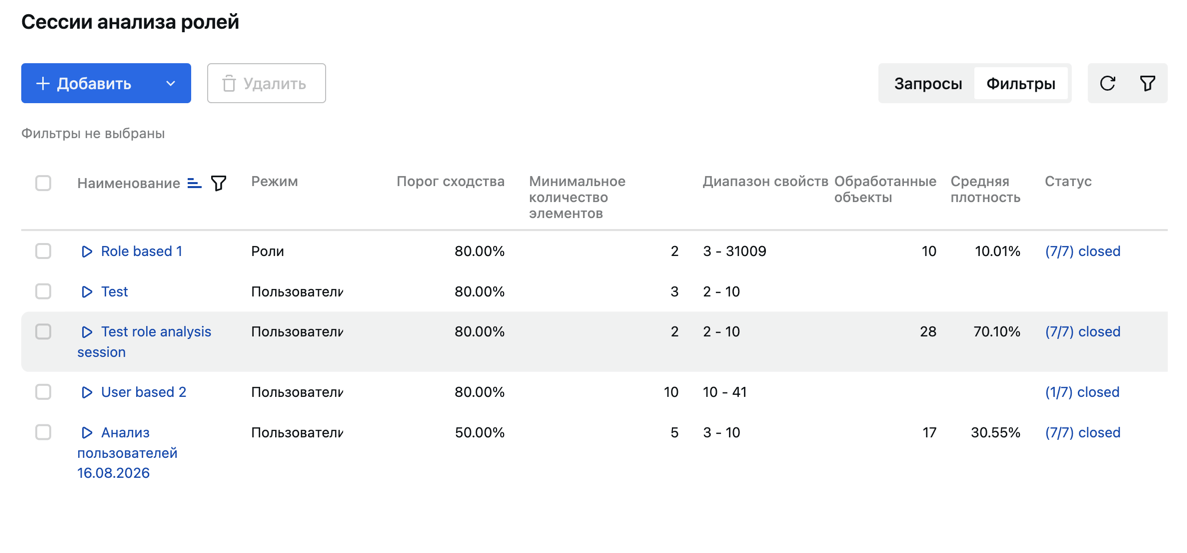This screenshot has width=1187, height=553.
Task: Open the Role based 1 session link
Action: [x=142, y=251]
